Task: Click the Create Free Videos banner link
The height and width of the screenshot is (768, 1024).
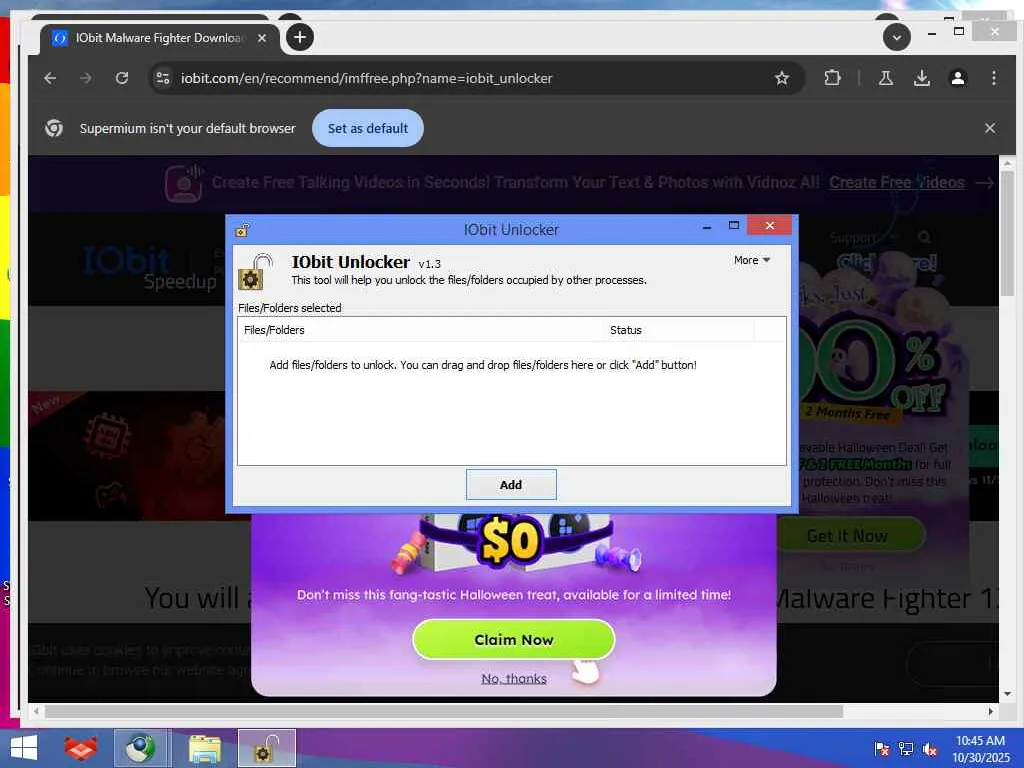Action: [x=897, y=182]
